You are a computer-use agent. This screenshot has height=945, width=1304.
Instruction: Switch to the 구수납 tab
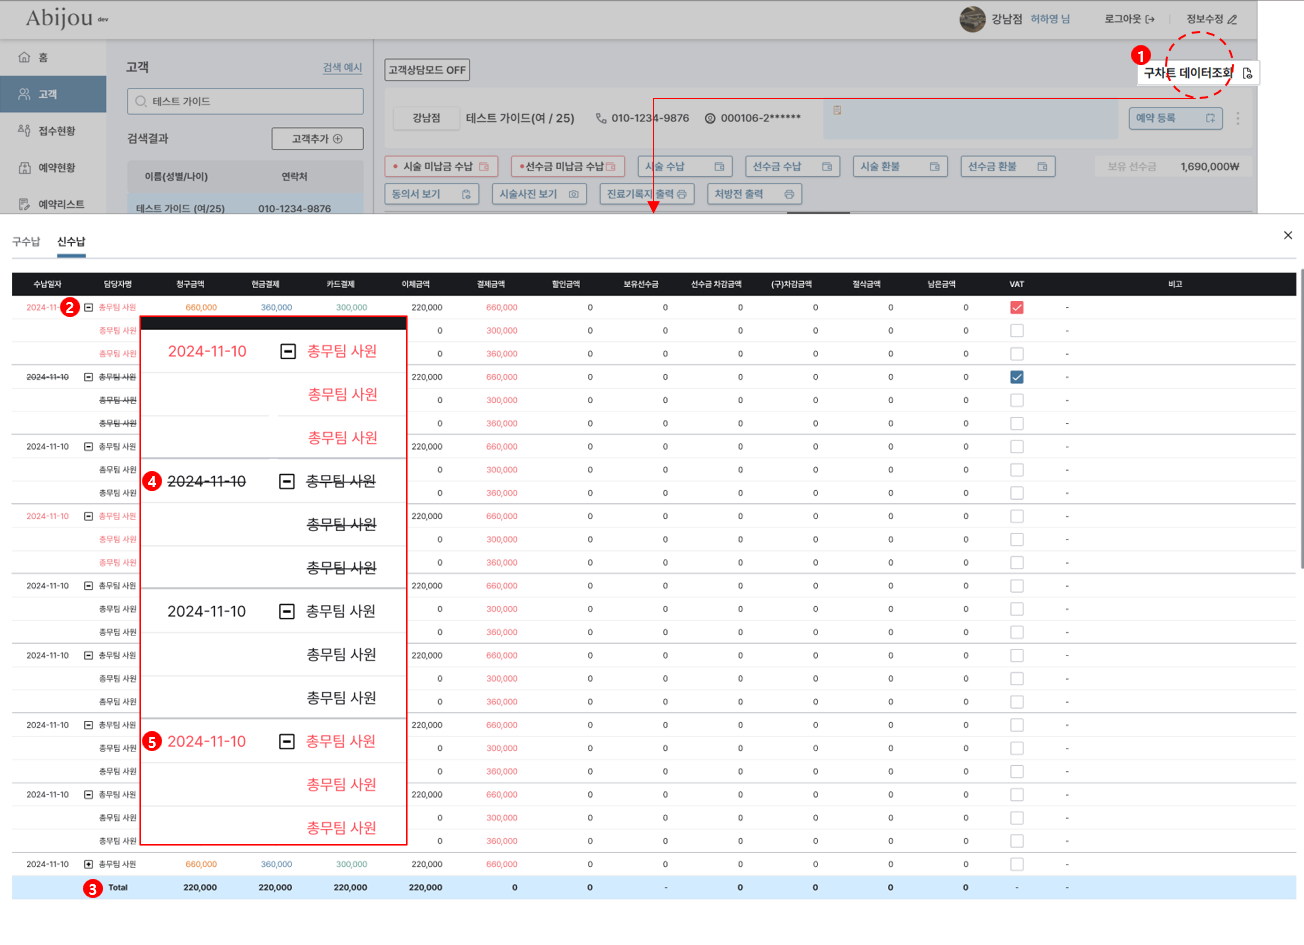coord(26,242)
